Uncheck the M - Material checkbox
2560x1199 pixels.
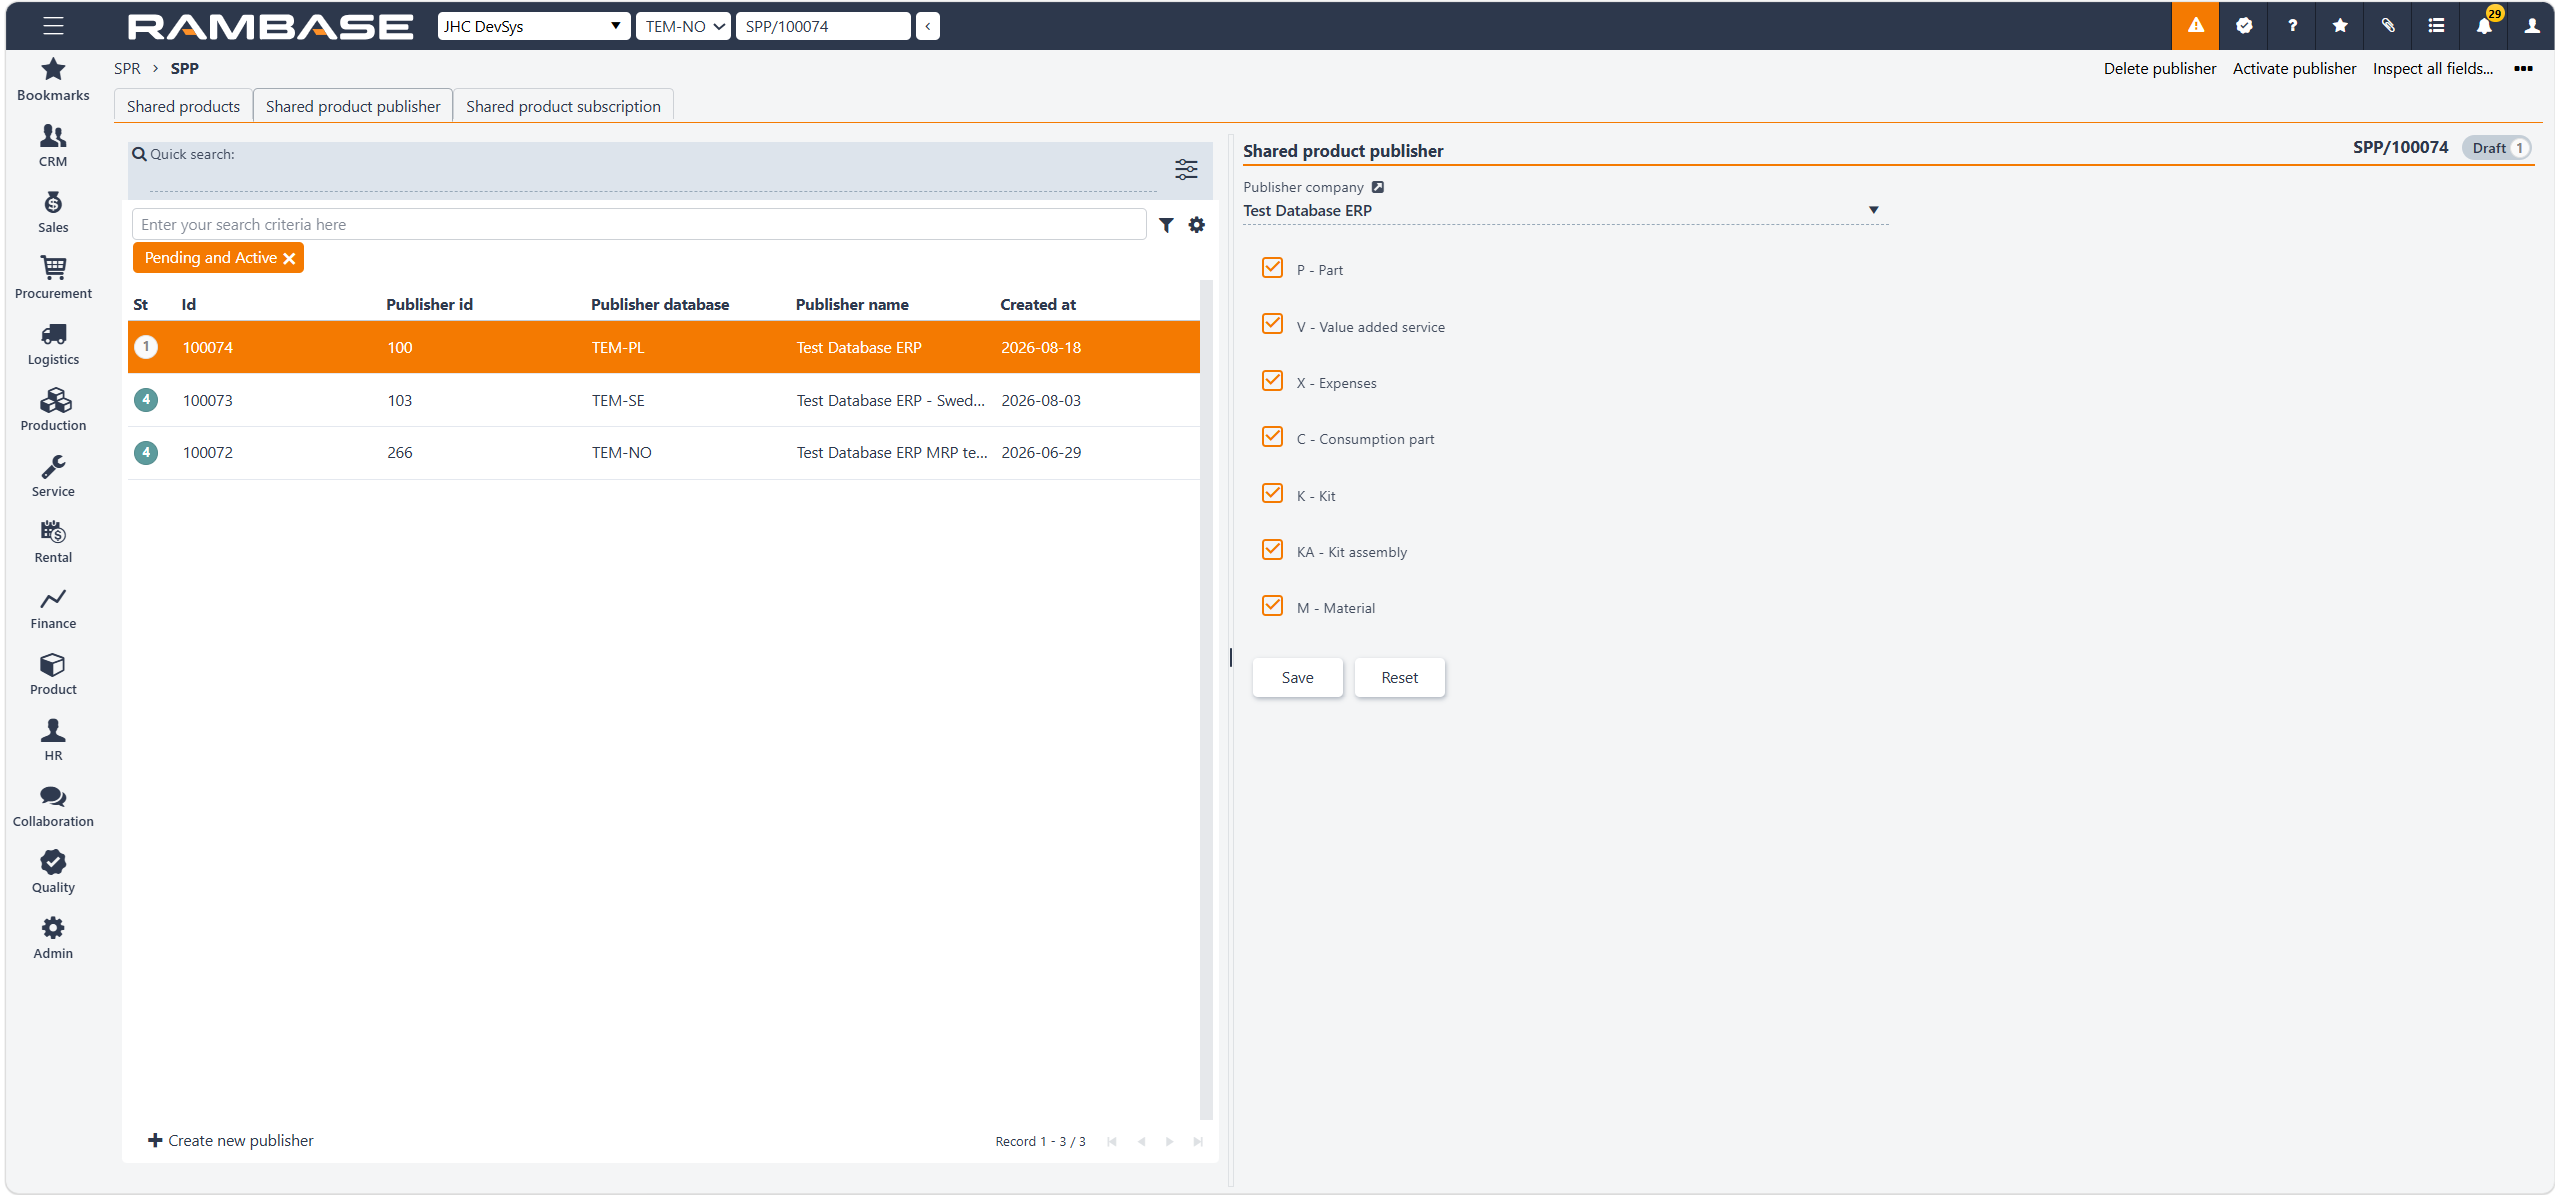[1272, 606]
